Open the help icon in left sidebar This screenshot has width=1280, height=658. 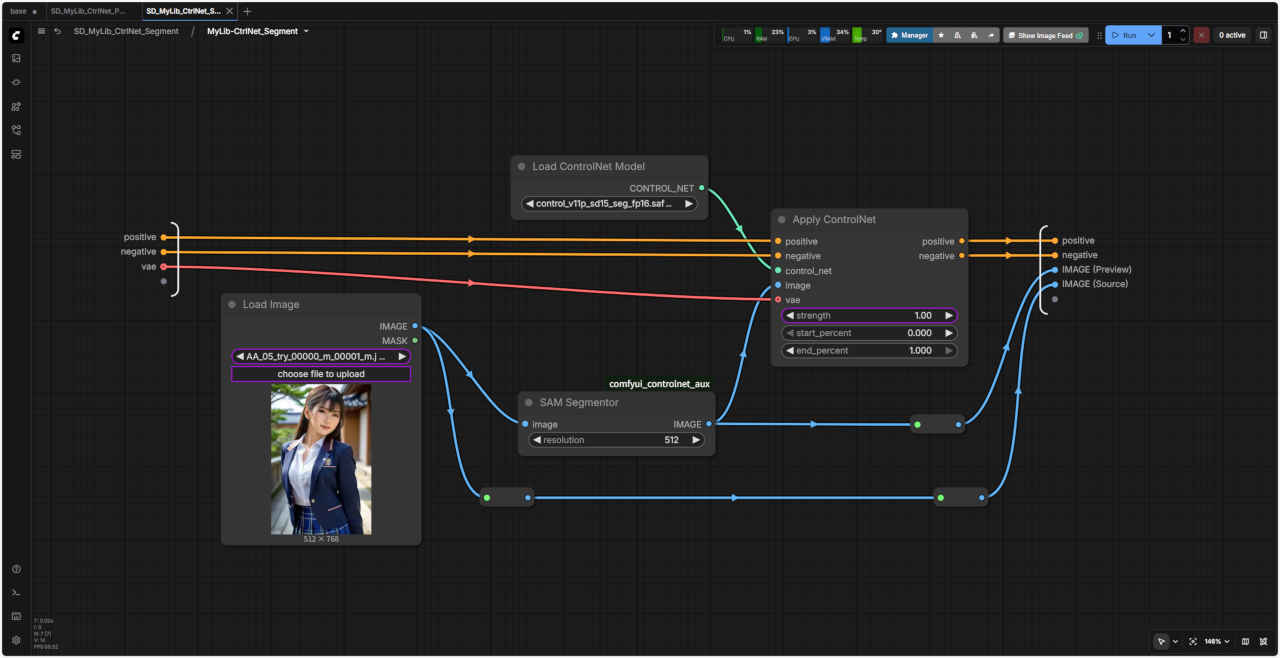pos(16,569)
